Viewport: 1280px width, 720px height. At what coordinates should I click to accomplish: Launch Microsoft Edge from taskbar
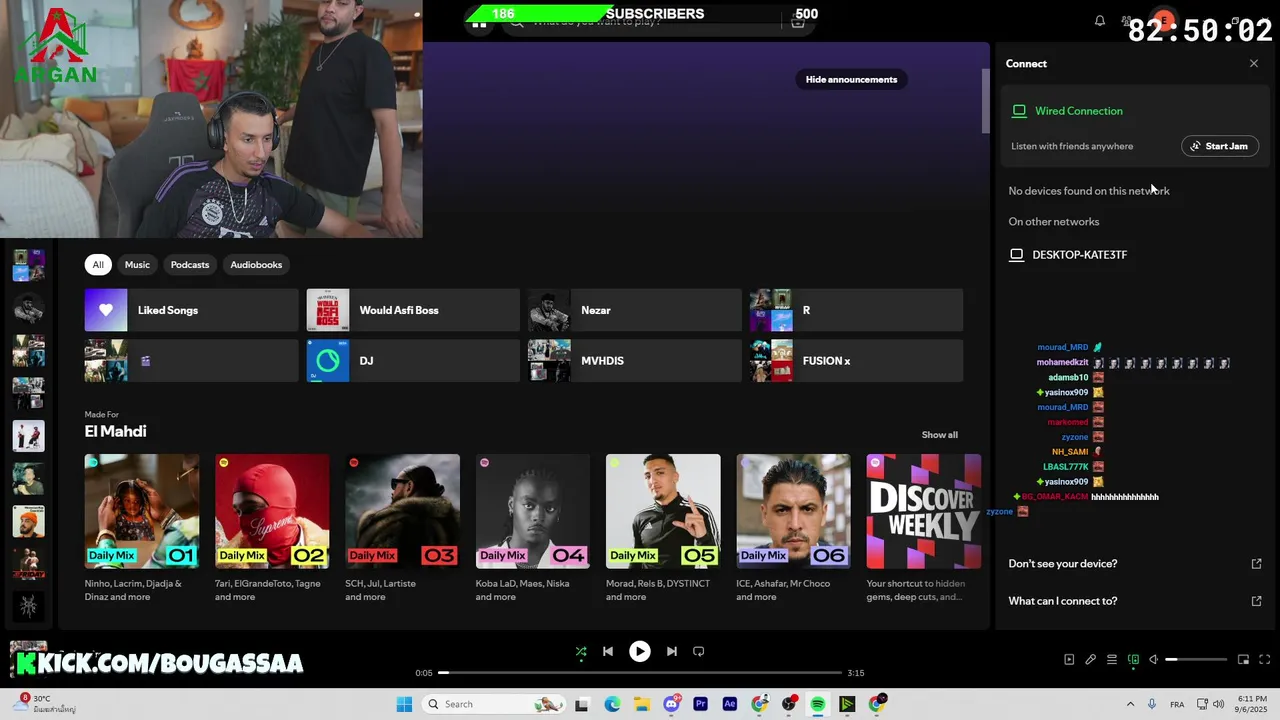pos(612,704)
